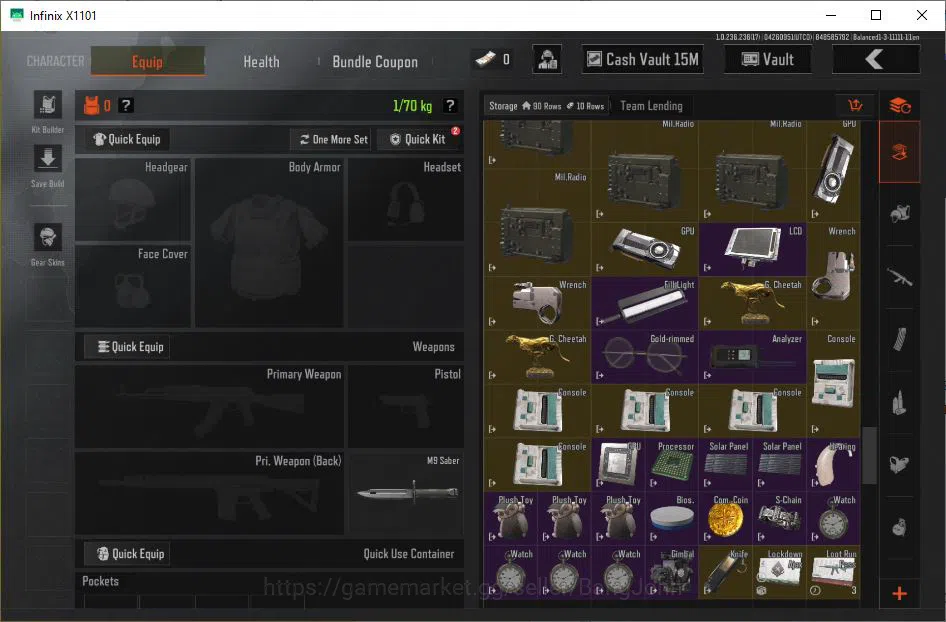Select the magazine filter icon
Image resolution: width=946 pixels, height=622 pixels.
tap(900, 340)
